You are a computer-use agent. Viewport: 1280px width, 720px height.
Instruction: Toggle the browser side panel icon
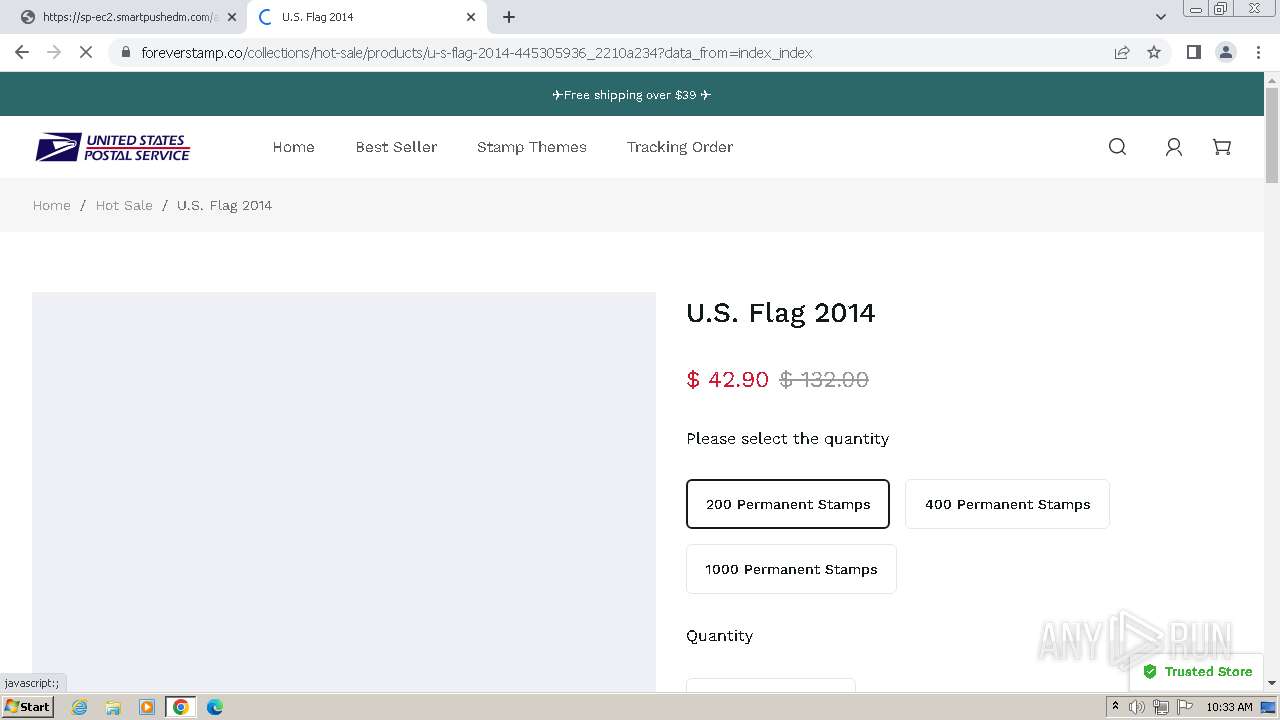(x=1193, y=52)
